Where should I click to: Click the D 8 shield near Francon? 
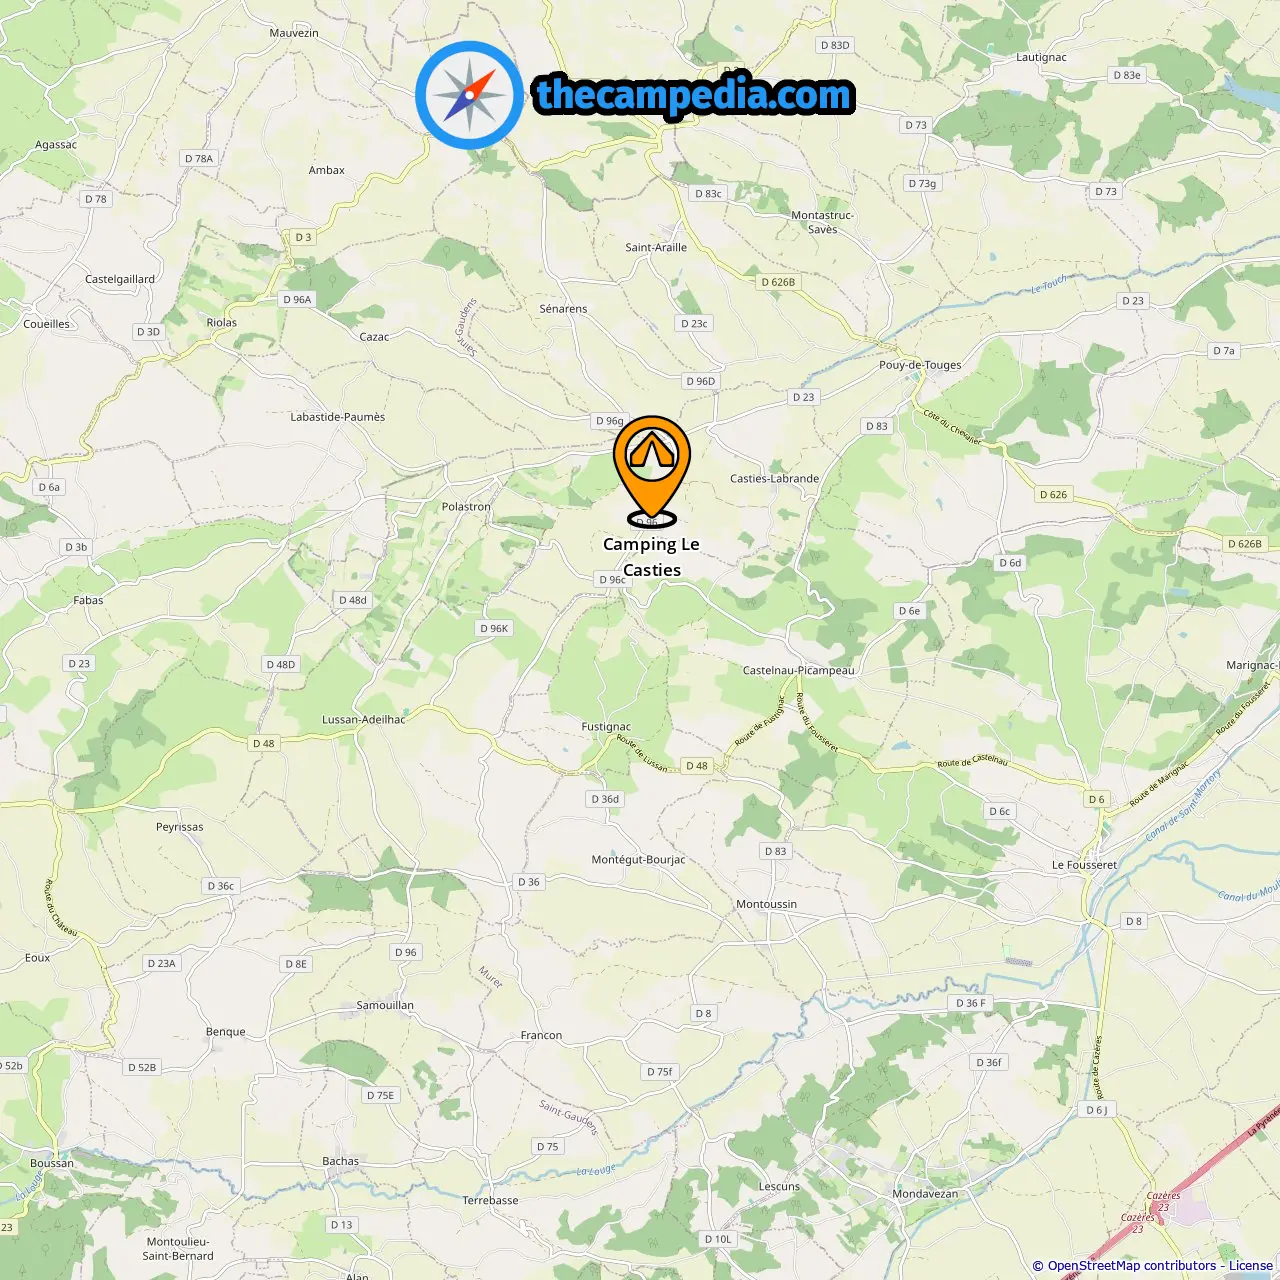[704, 1013]
